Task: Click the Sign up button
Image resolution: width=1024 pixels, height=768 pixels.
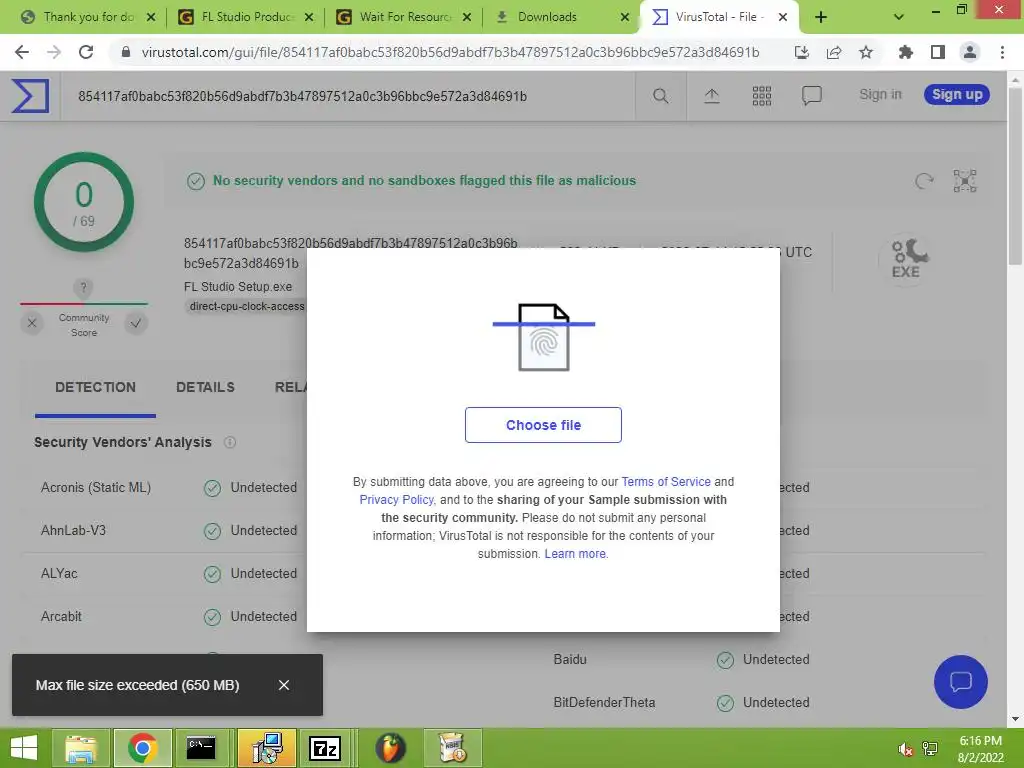Action: pyautogui.click(x=957, y=95)
